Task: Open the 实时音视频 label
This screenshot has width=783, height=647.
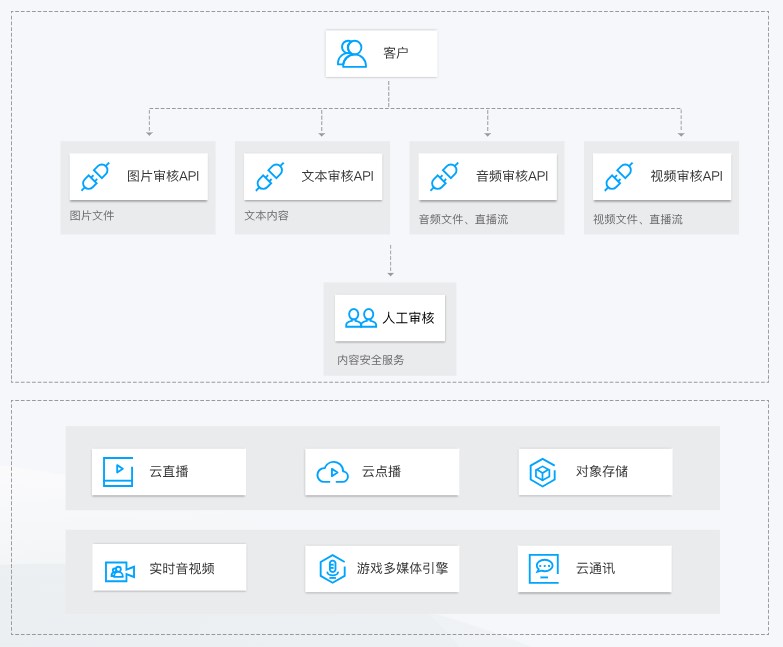Action: click(x=182, y=568)
